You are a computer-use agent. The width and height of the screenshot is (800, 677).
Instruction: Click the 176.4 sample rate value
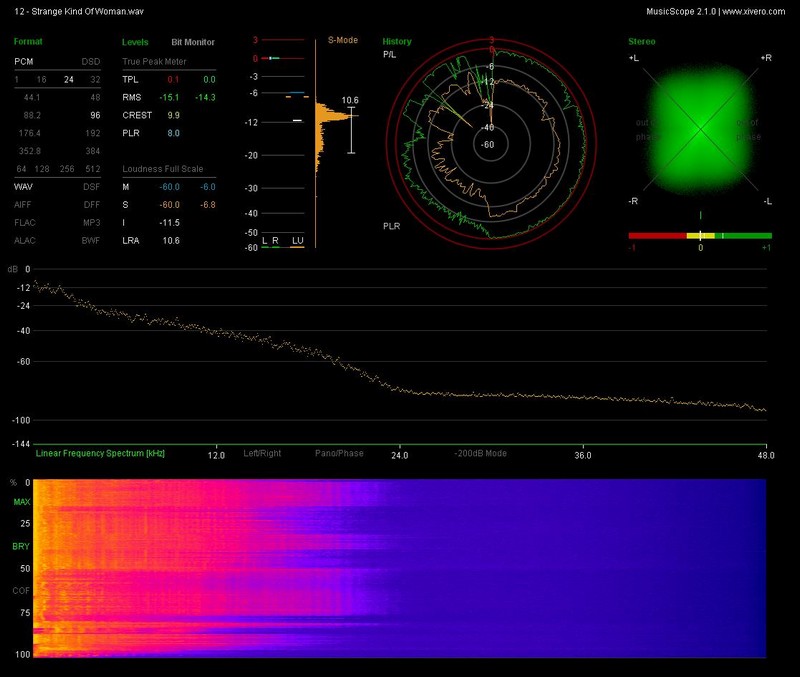point(30,133)
